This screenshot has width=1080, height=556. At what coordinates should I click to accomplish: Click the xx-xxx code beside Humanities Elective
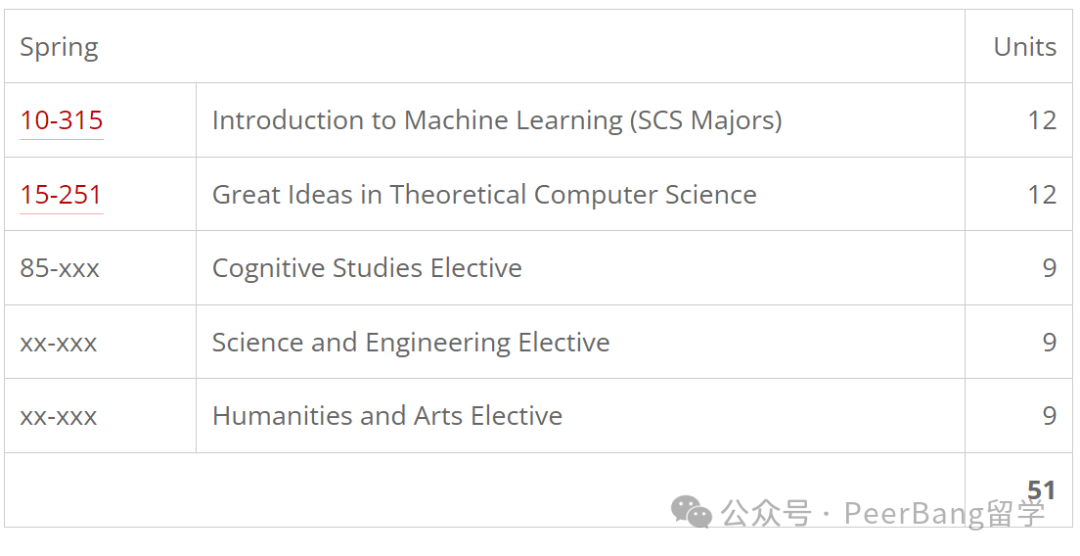pyautogui.click(x=59, y=416)
